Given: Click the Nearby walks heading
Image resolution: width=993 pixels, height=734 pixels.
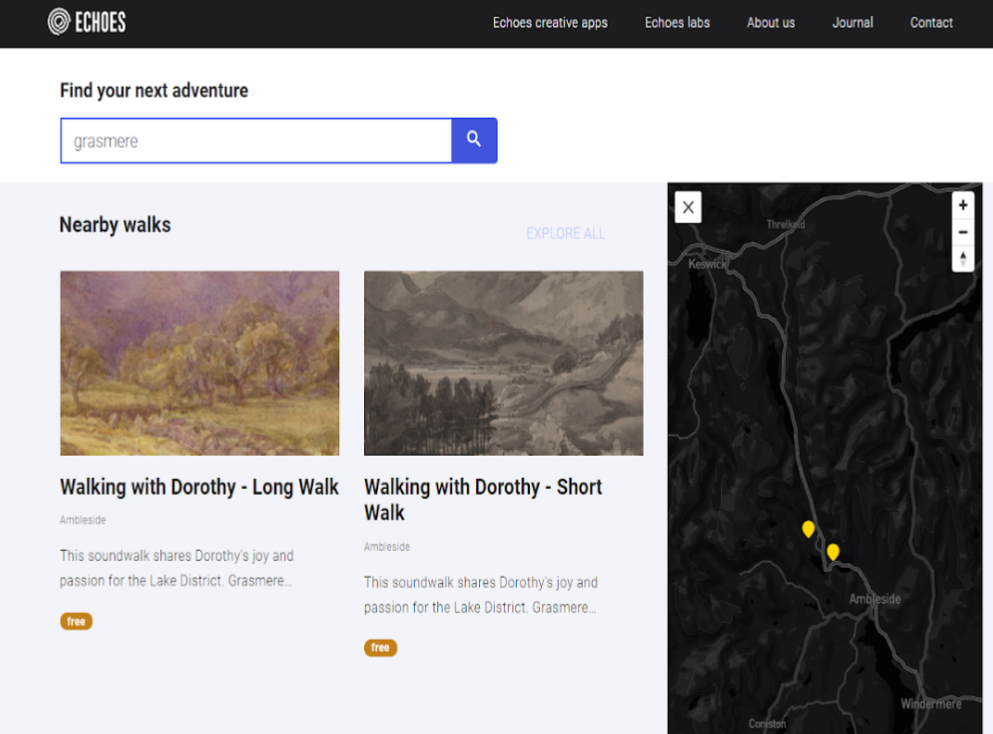Looking at the screenshot, I should pos(115,225).
